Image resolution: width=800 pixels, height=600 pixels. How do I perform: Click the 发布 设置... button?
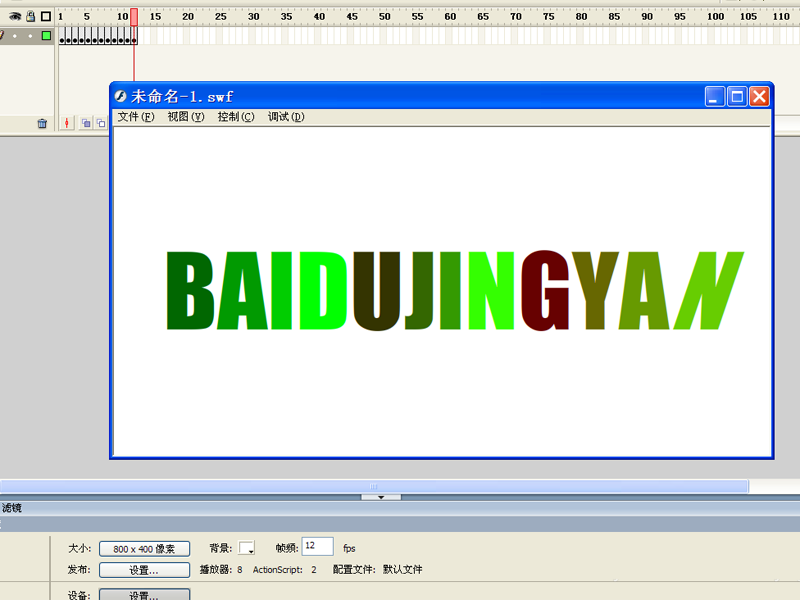(x=144, y=570)
